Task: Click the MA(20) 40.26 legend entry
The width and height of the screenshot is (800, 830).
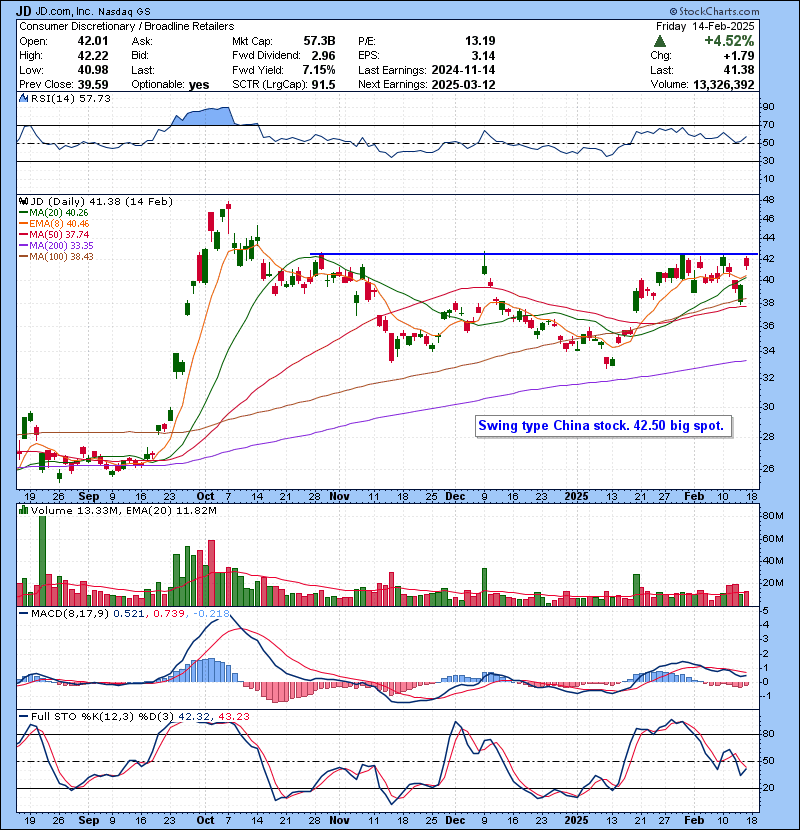Action: click(54, 213)
